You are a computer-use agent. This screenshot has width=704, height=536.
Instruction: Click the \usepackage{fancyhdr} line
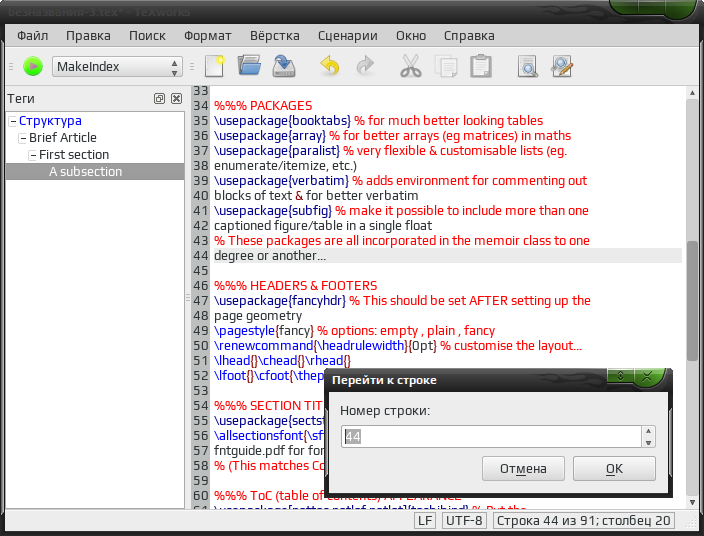(x=402, y=301)
